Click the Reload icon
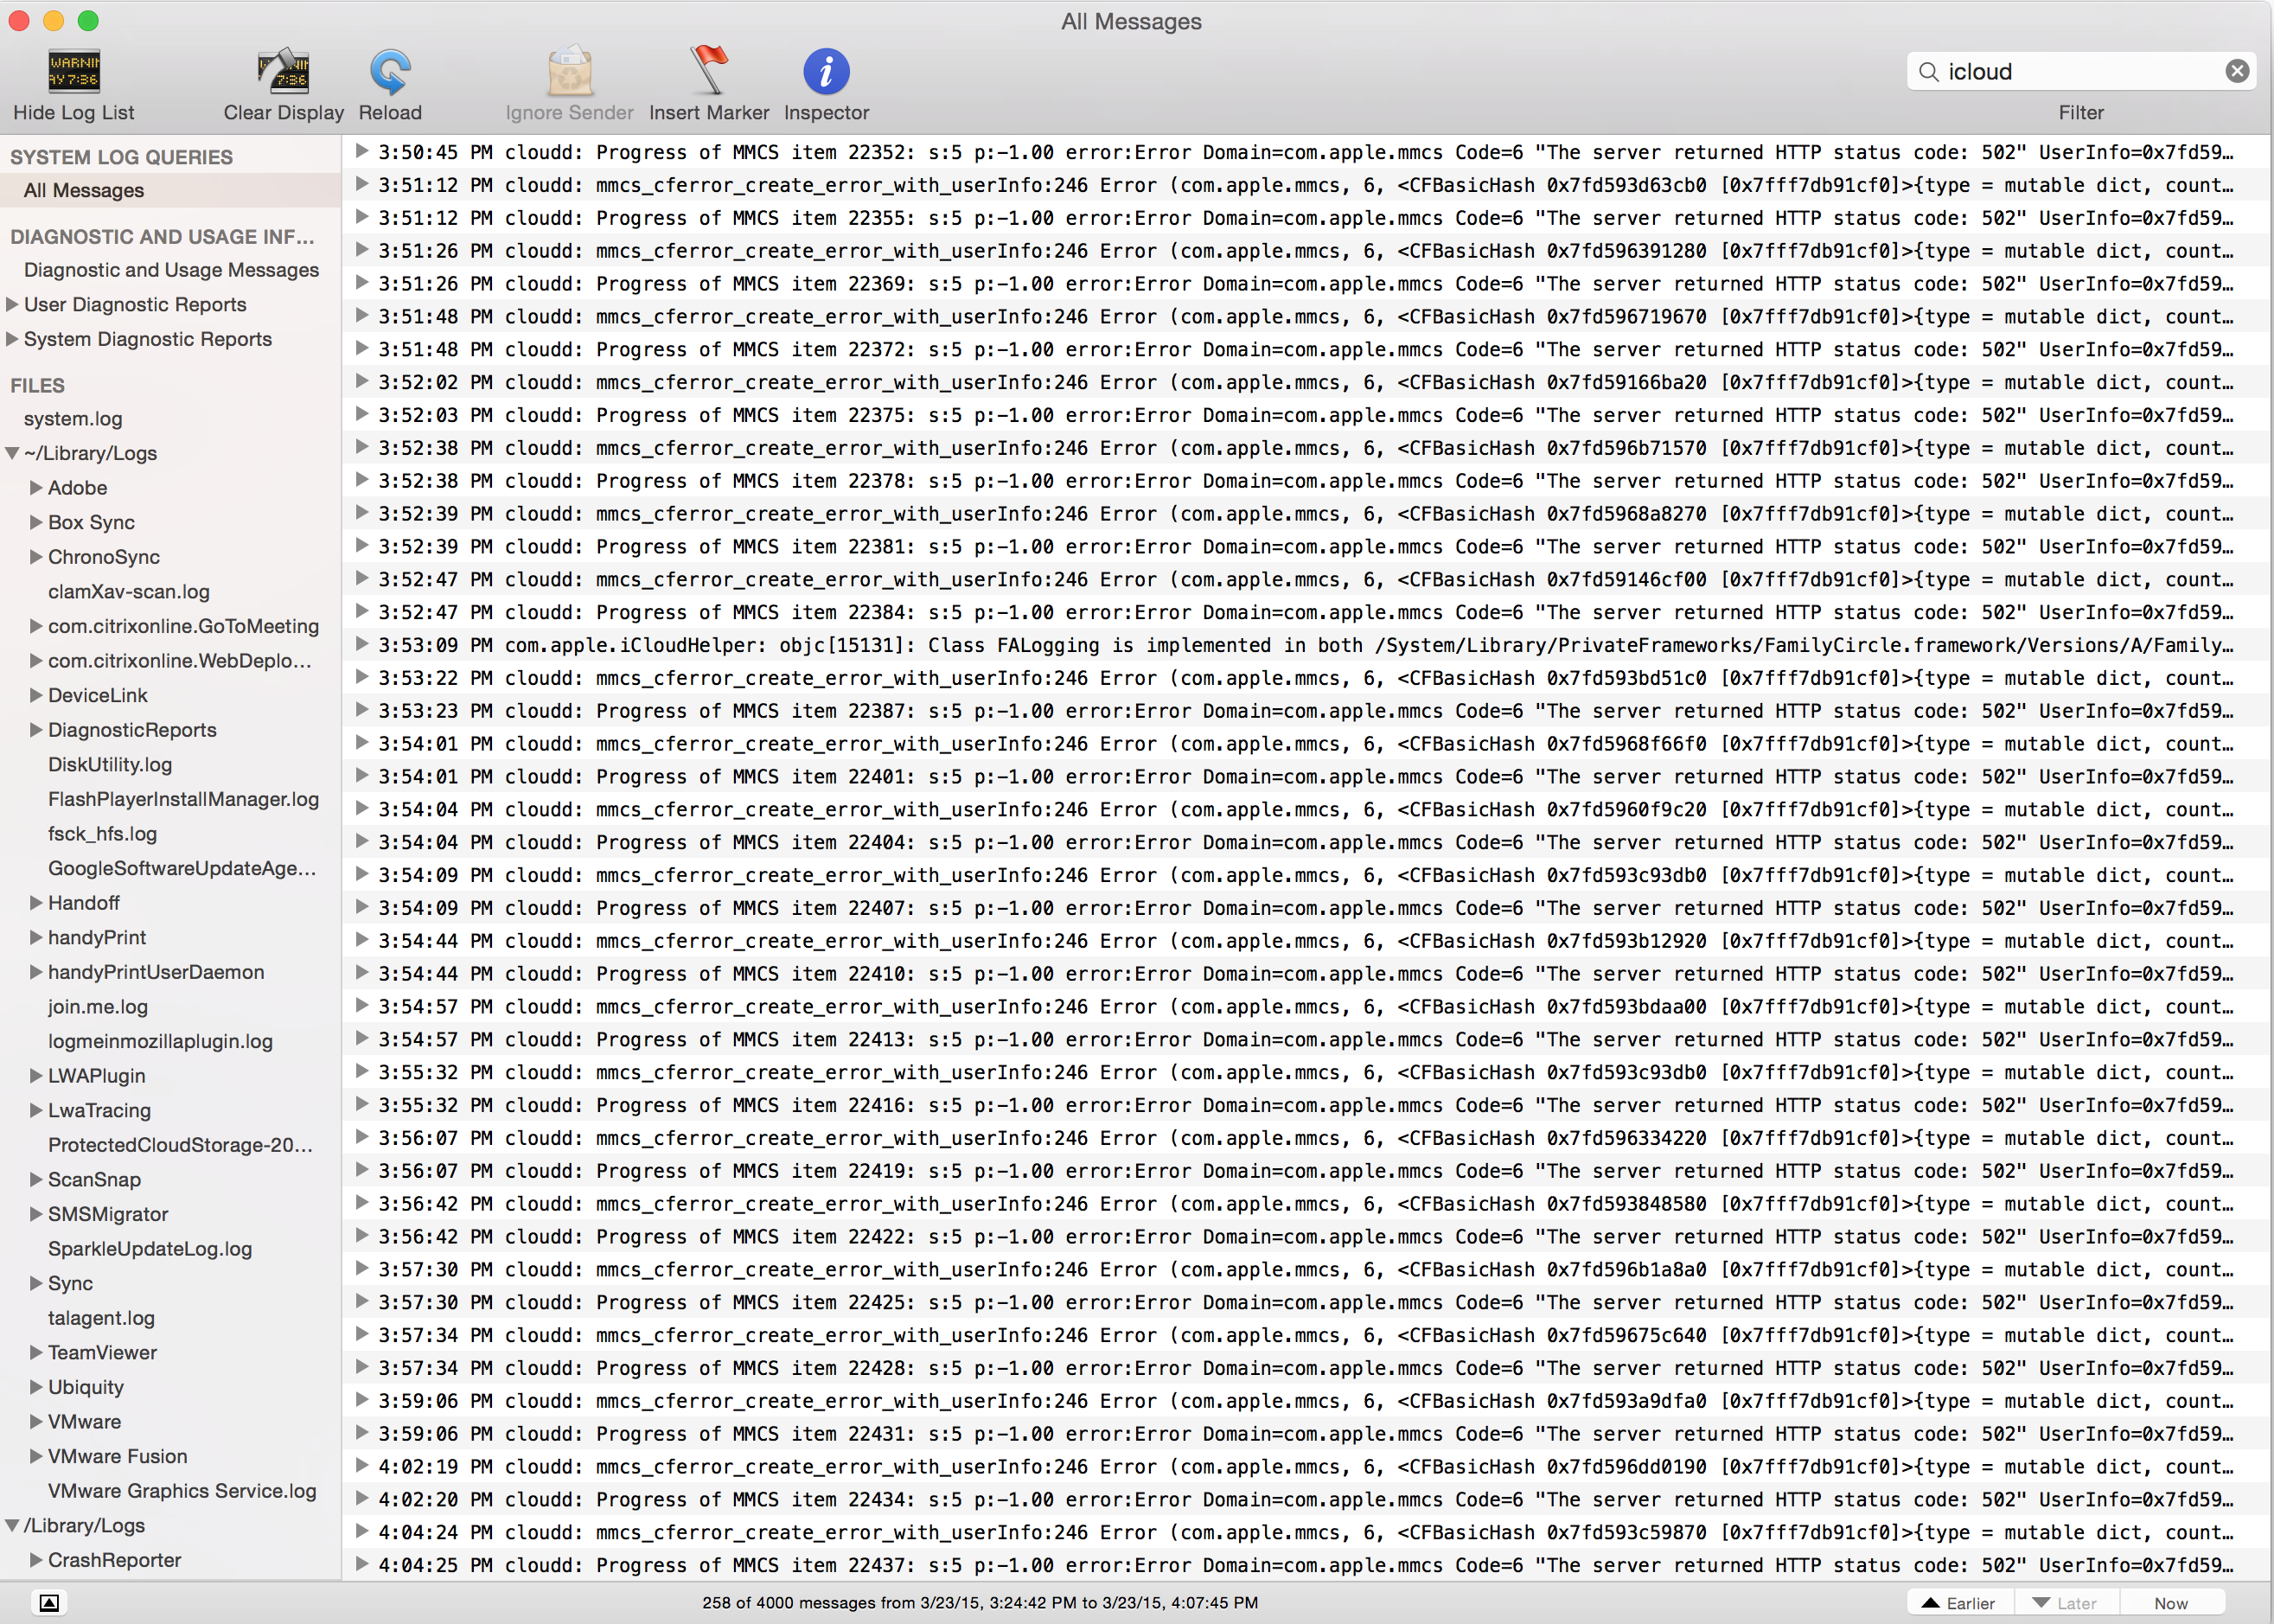 pos(390,72)
